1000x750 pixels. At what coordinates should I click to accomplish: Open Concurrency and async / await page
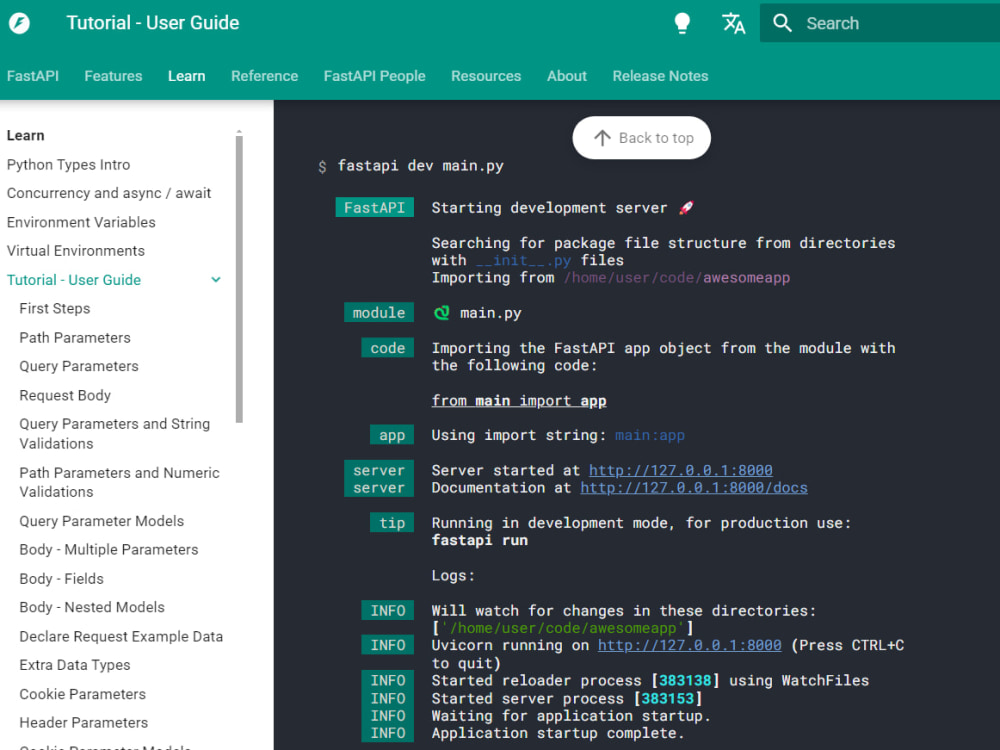point(109,193)
